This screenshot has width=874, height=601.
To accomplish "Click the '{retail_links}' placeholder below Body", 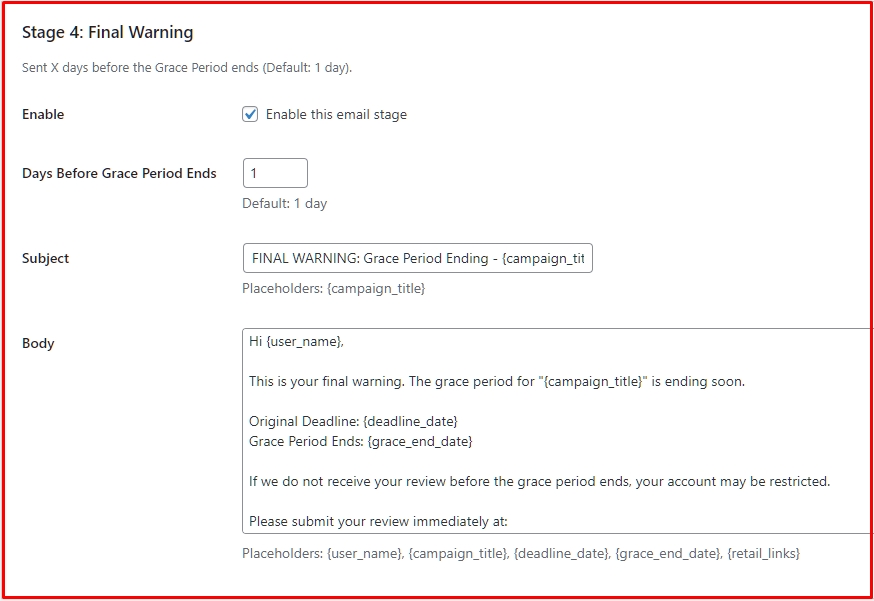I will pyautogui.click(x=763, y=553).
